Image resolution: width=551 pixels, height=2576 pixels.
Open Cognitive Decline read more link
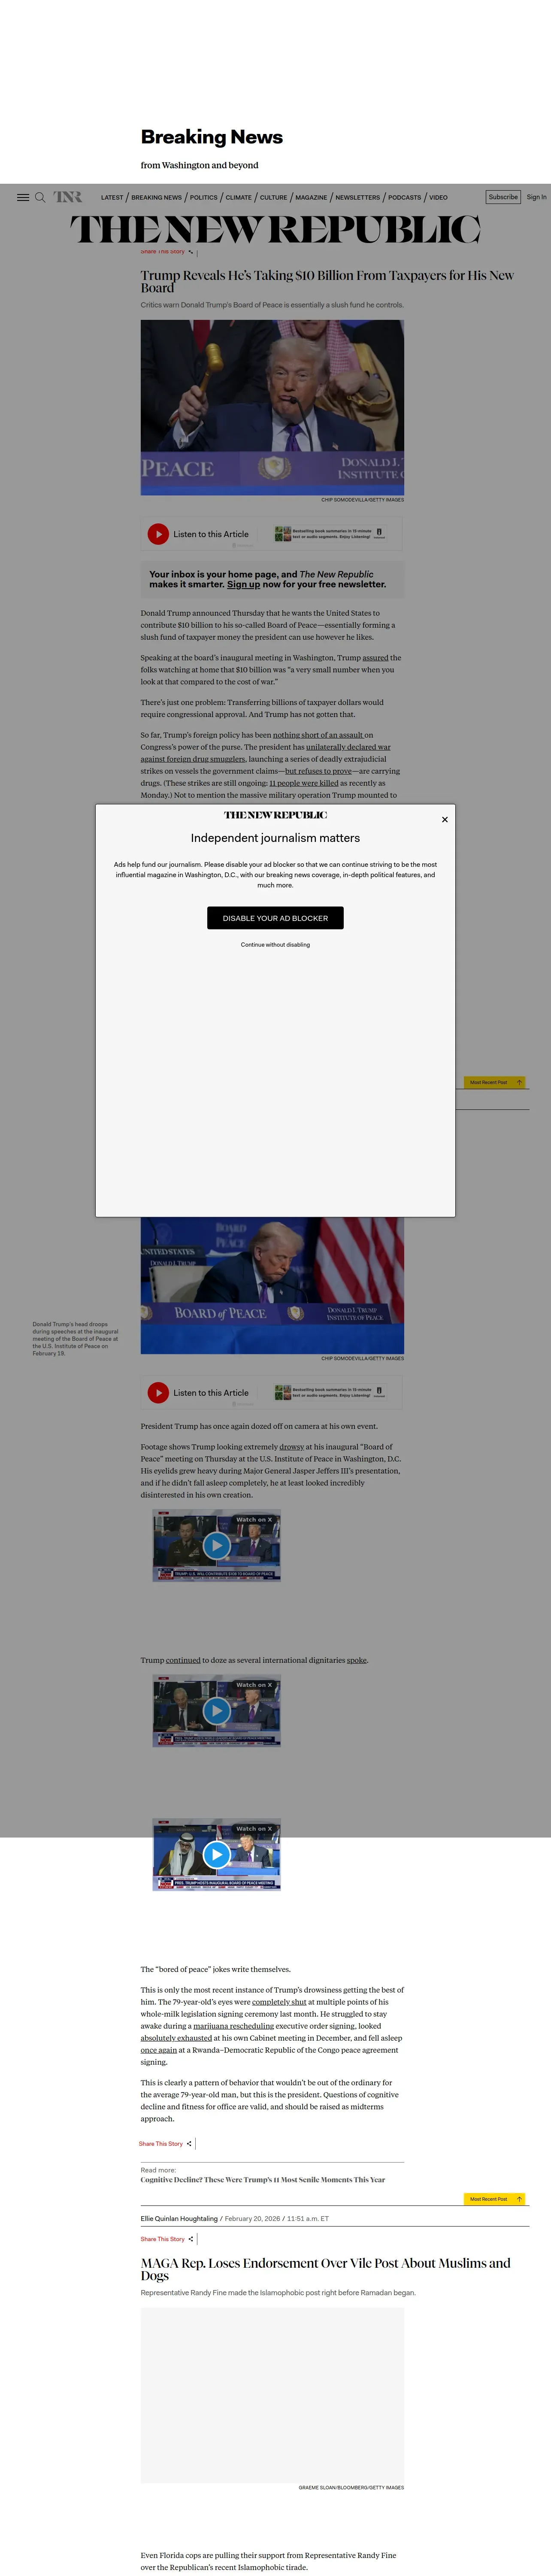tap(263, 2180)
